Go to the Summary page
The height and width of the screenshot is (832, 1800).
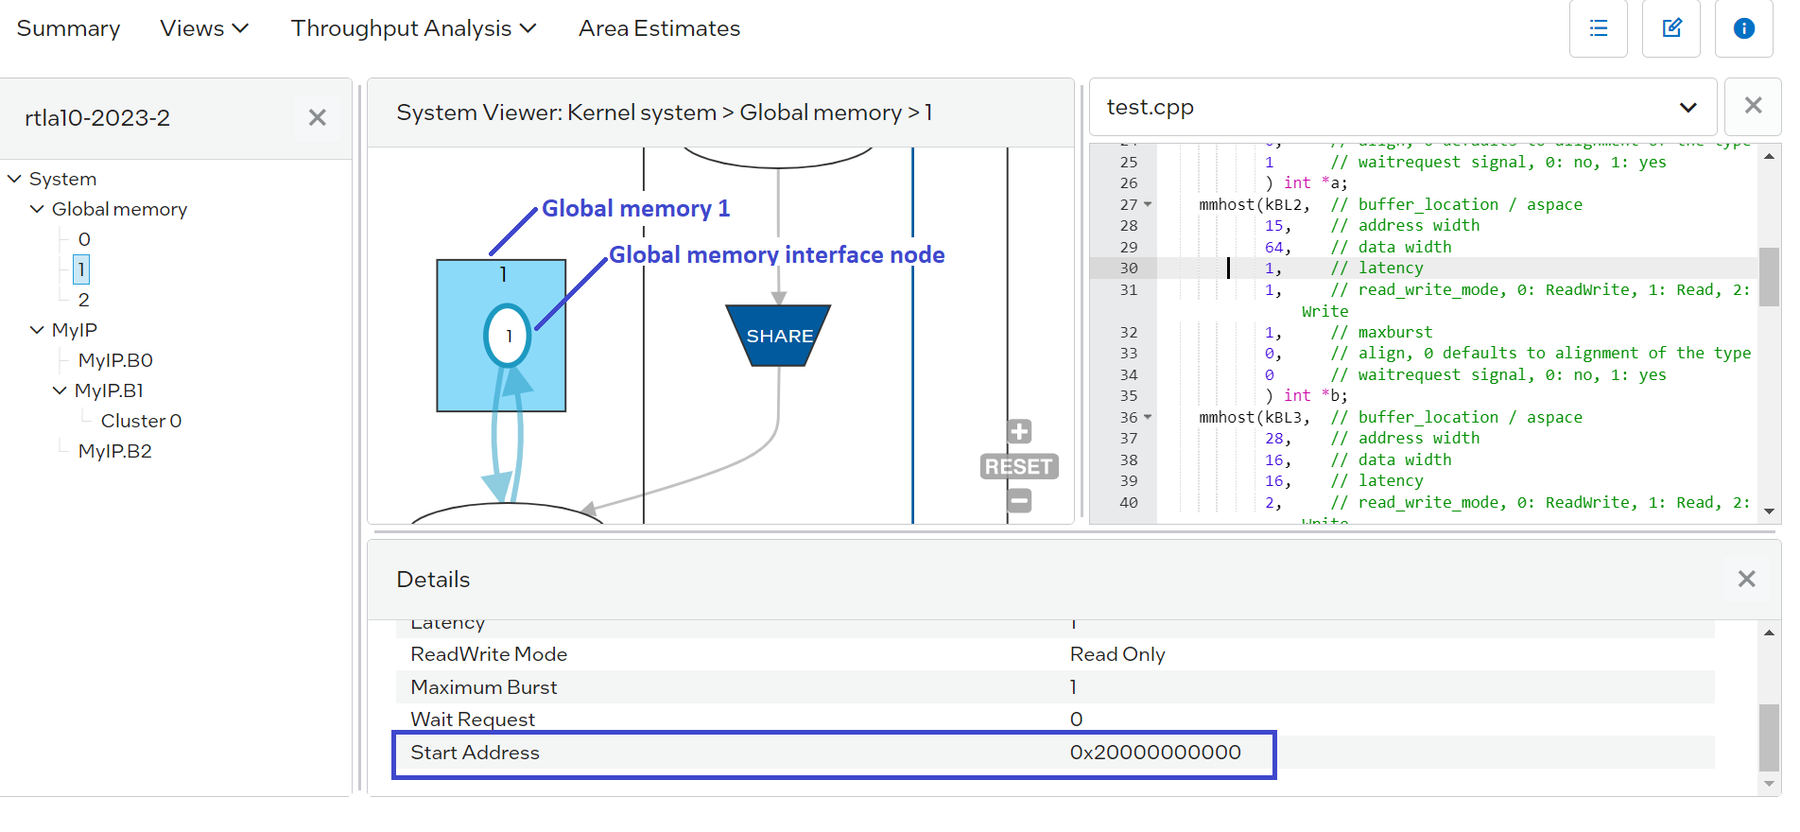tap(68, 29)
